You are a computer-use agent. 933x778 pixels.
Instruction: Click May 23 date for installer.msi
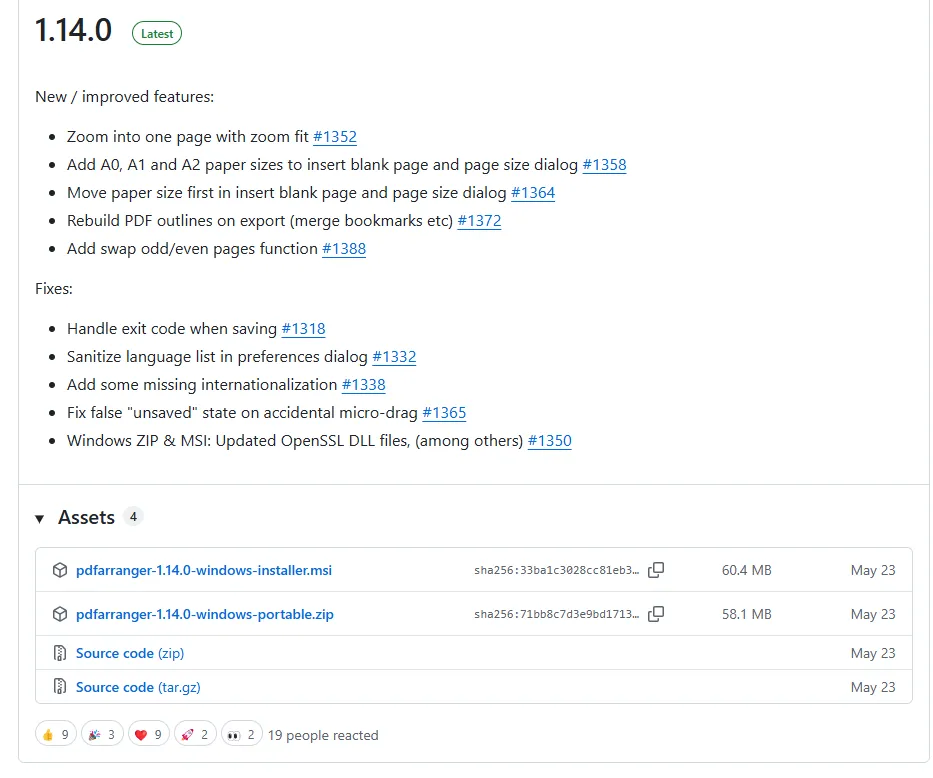[x=873, y=570]
